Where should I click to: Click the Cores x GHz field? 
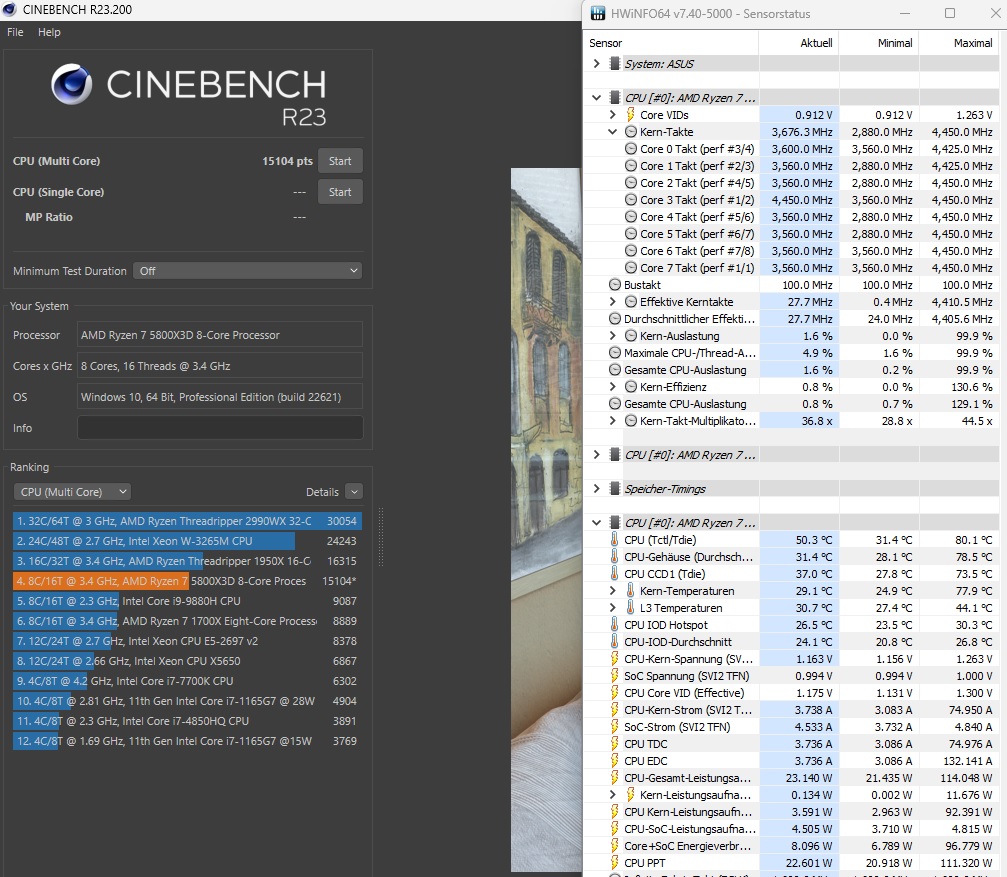pos(220,366)
